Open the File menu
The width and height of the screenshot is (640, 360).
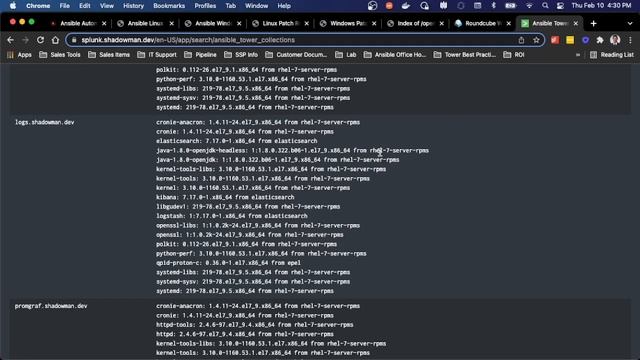[64, 6]
